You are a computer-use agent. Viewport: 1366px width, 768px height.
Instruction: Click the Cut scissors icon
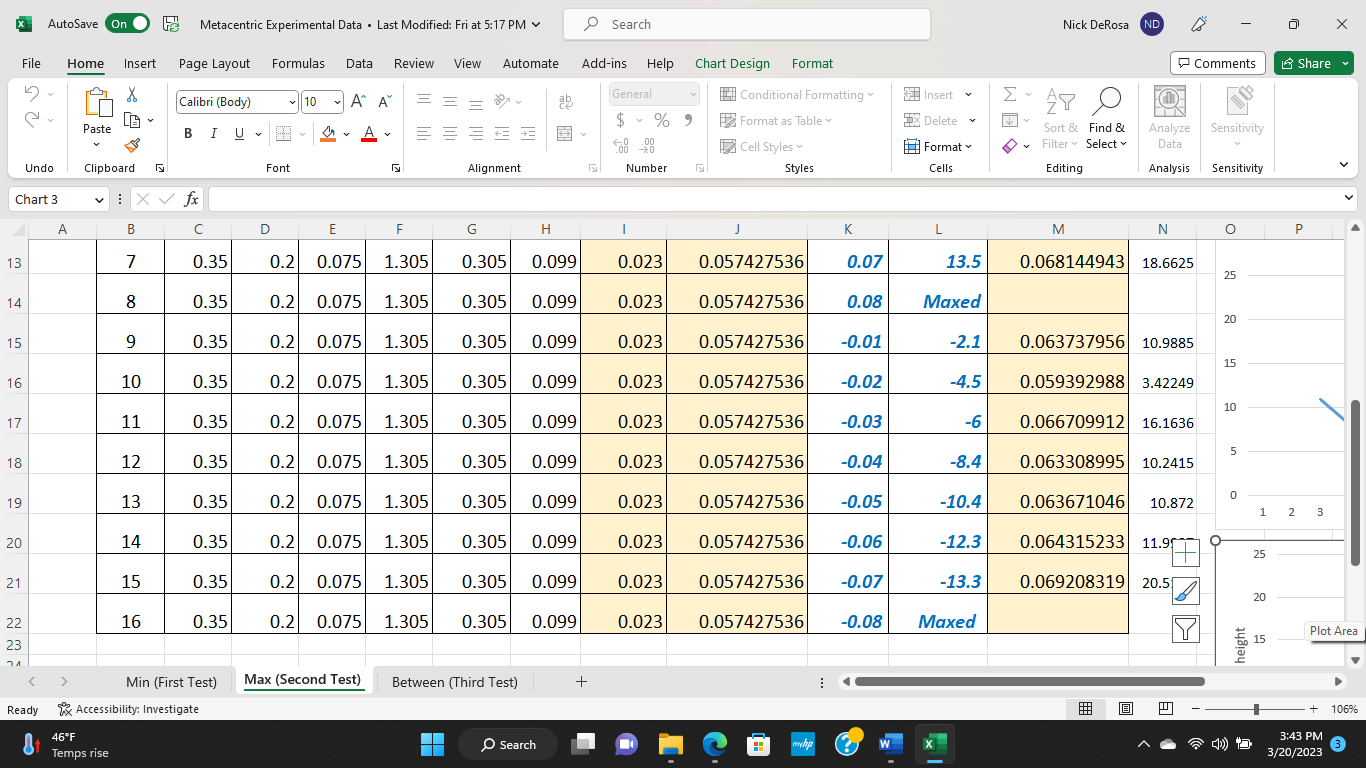click(x=132, y=94)
